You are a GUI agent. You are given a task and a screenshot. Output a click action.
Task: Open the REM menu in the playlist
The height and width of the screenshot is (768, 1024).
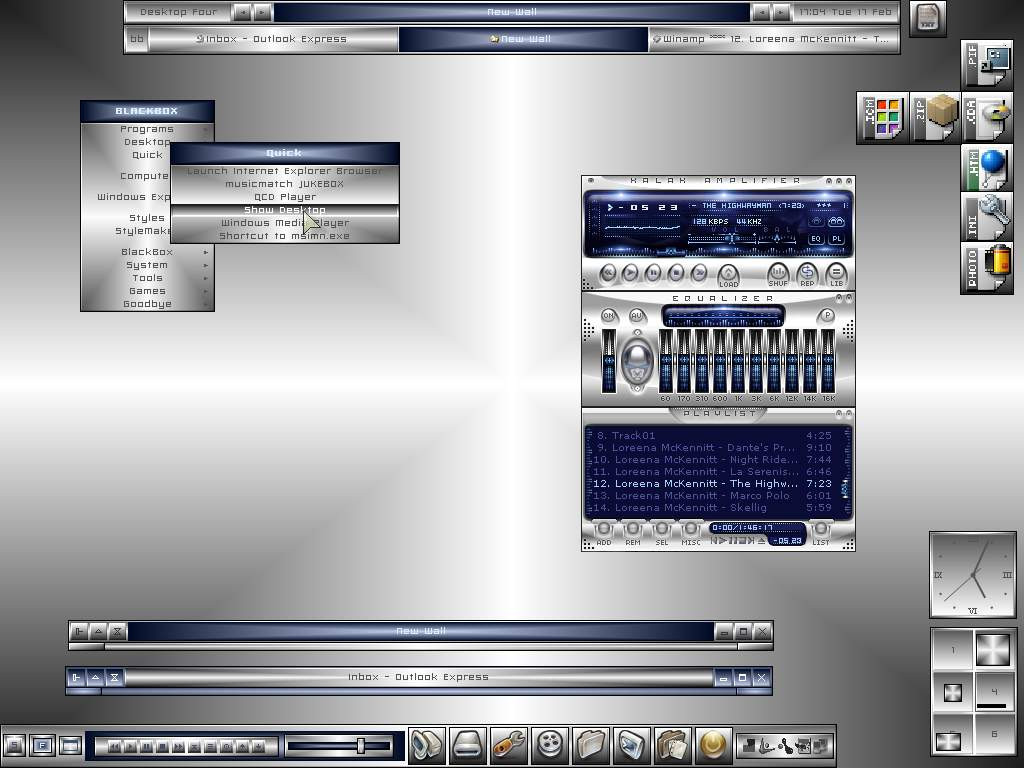tap(632, 534)
